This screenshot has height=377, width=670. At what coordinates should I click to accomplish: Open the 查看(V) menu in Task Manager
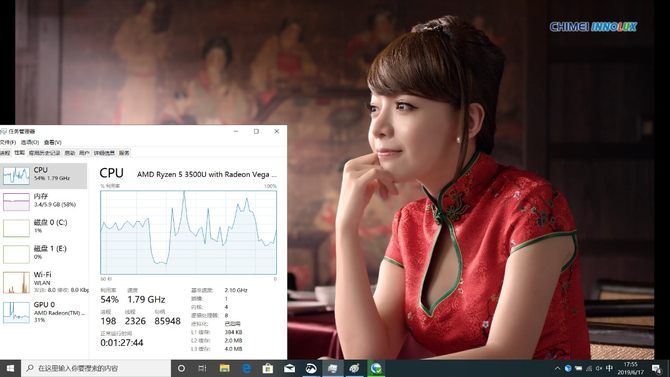click(53, 142)
